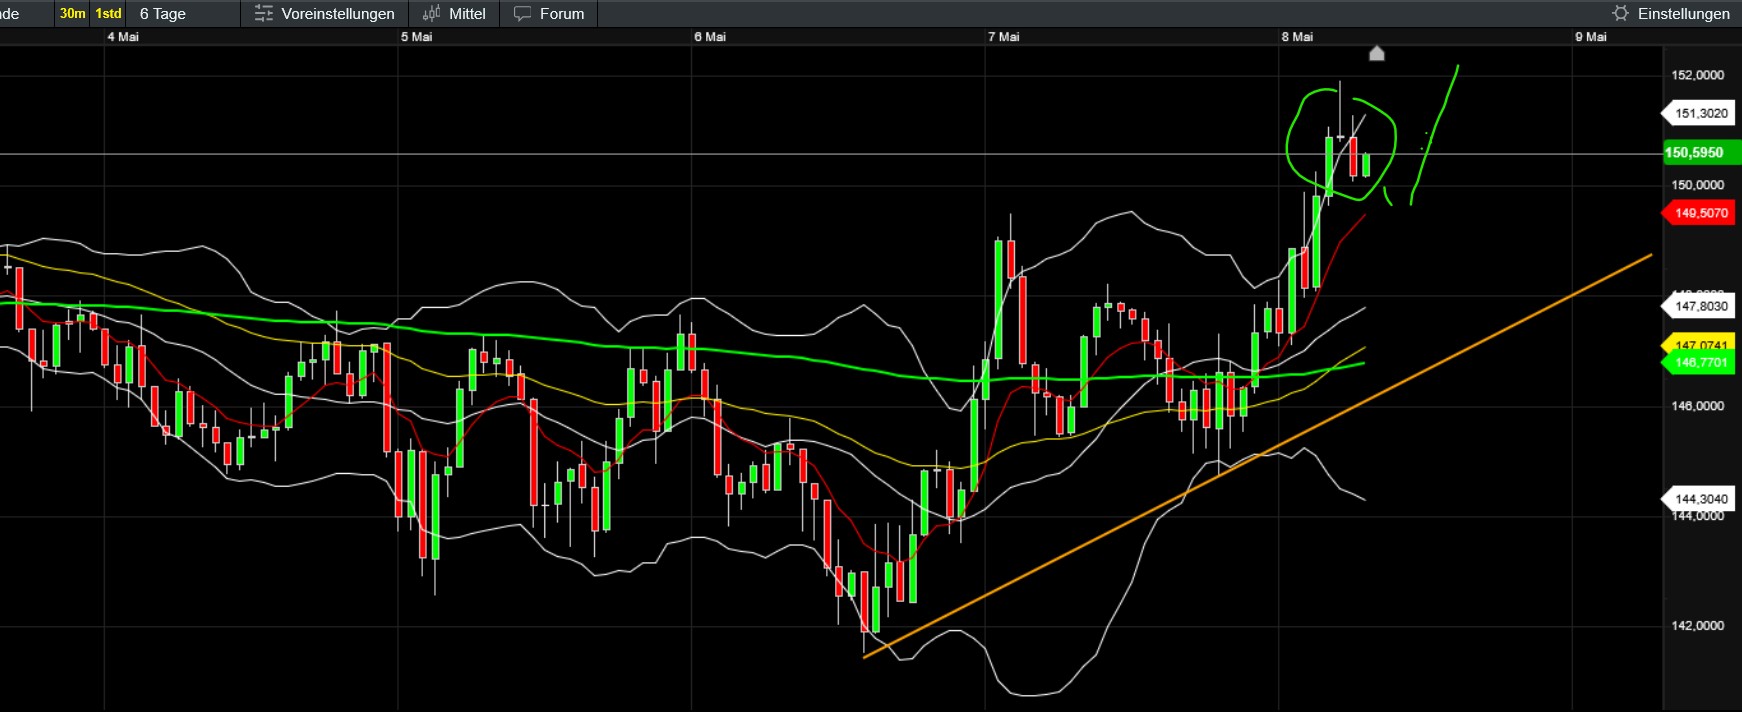Click the 146,0000 axis label
The image size is (1742, 712).
[1698, 406]
